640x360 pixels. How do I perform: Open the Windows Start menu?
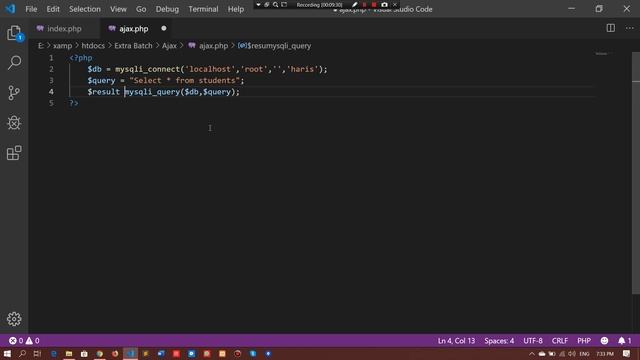7,353
